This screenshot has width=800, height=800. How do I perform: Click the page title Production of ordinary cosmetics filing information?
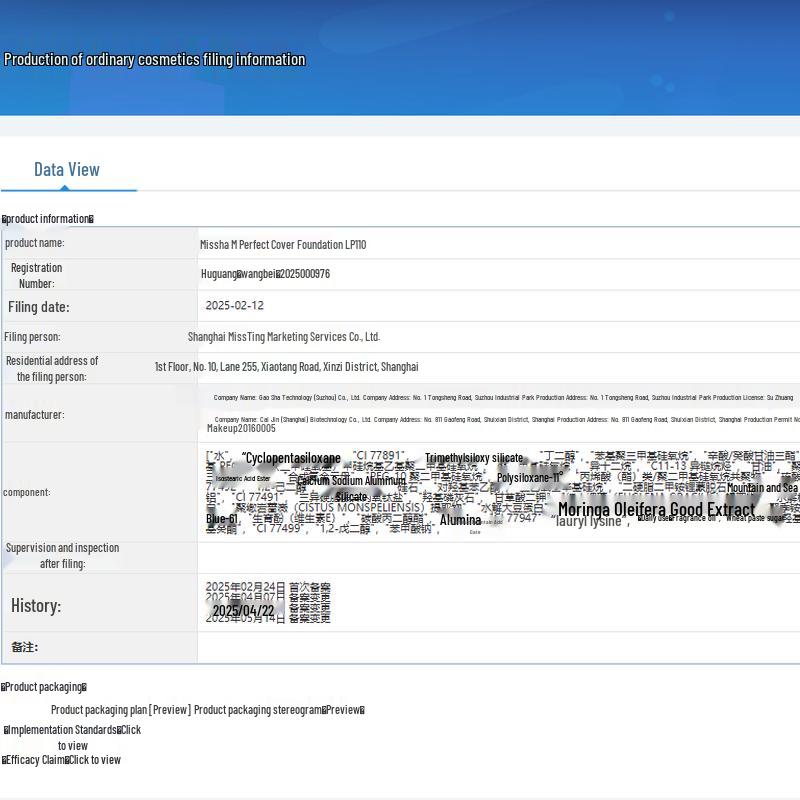tap(155, 60)
